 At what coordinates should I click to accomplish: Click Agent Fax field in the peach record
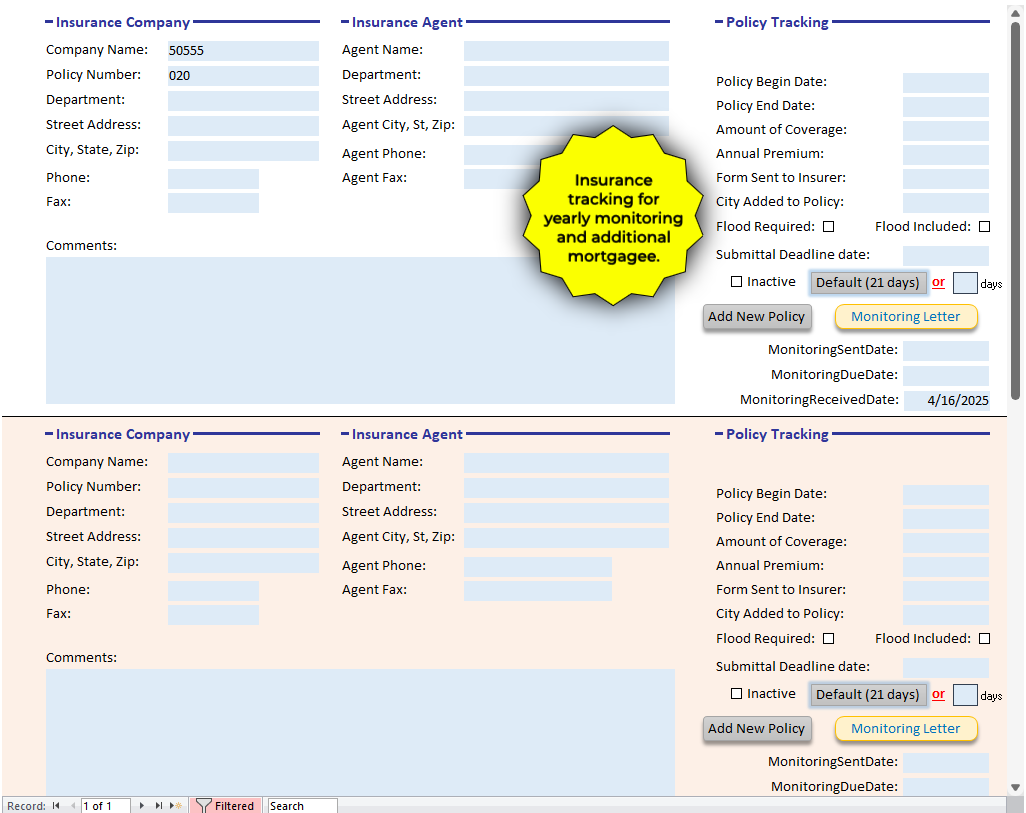[x=538, y=591]
